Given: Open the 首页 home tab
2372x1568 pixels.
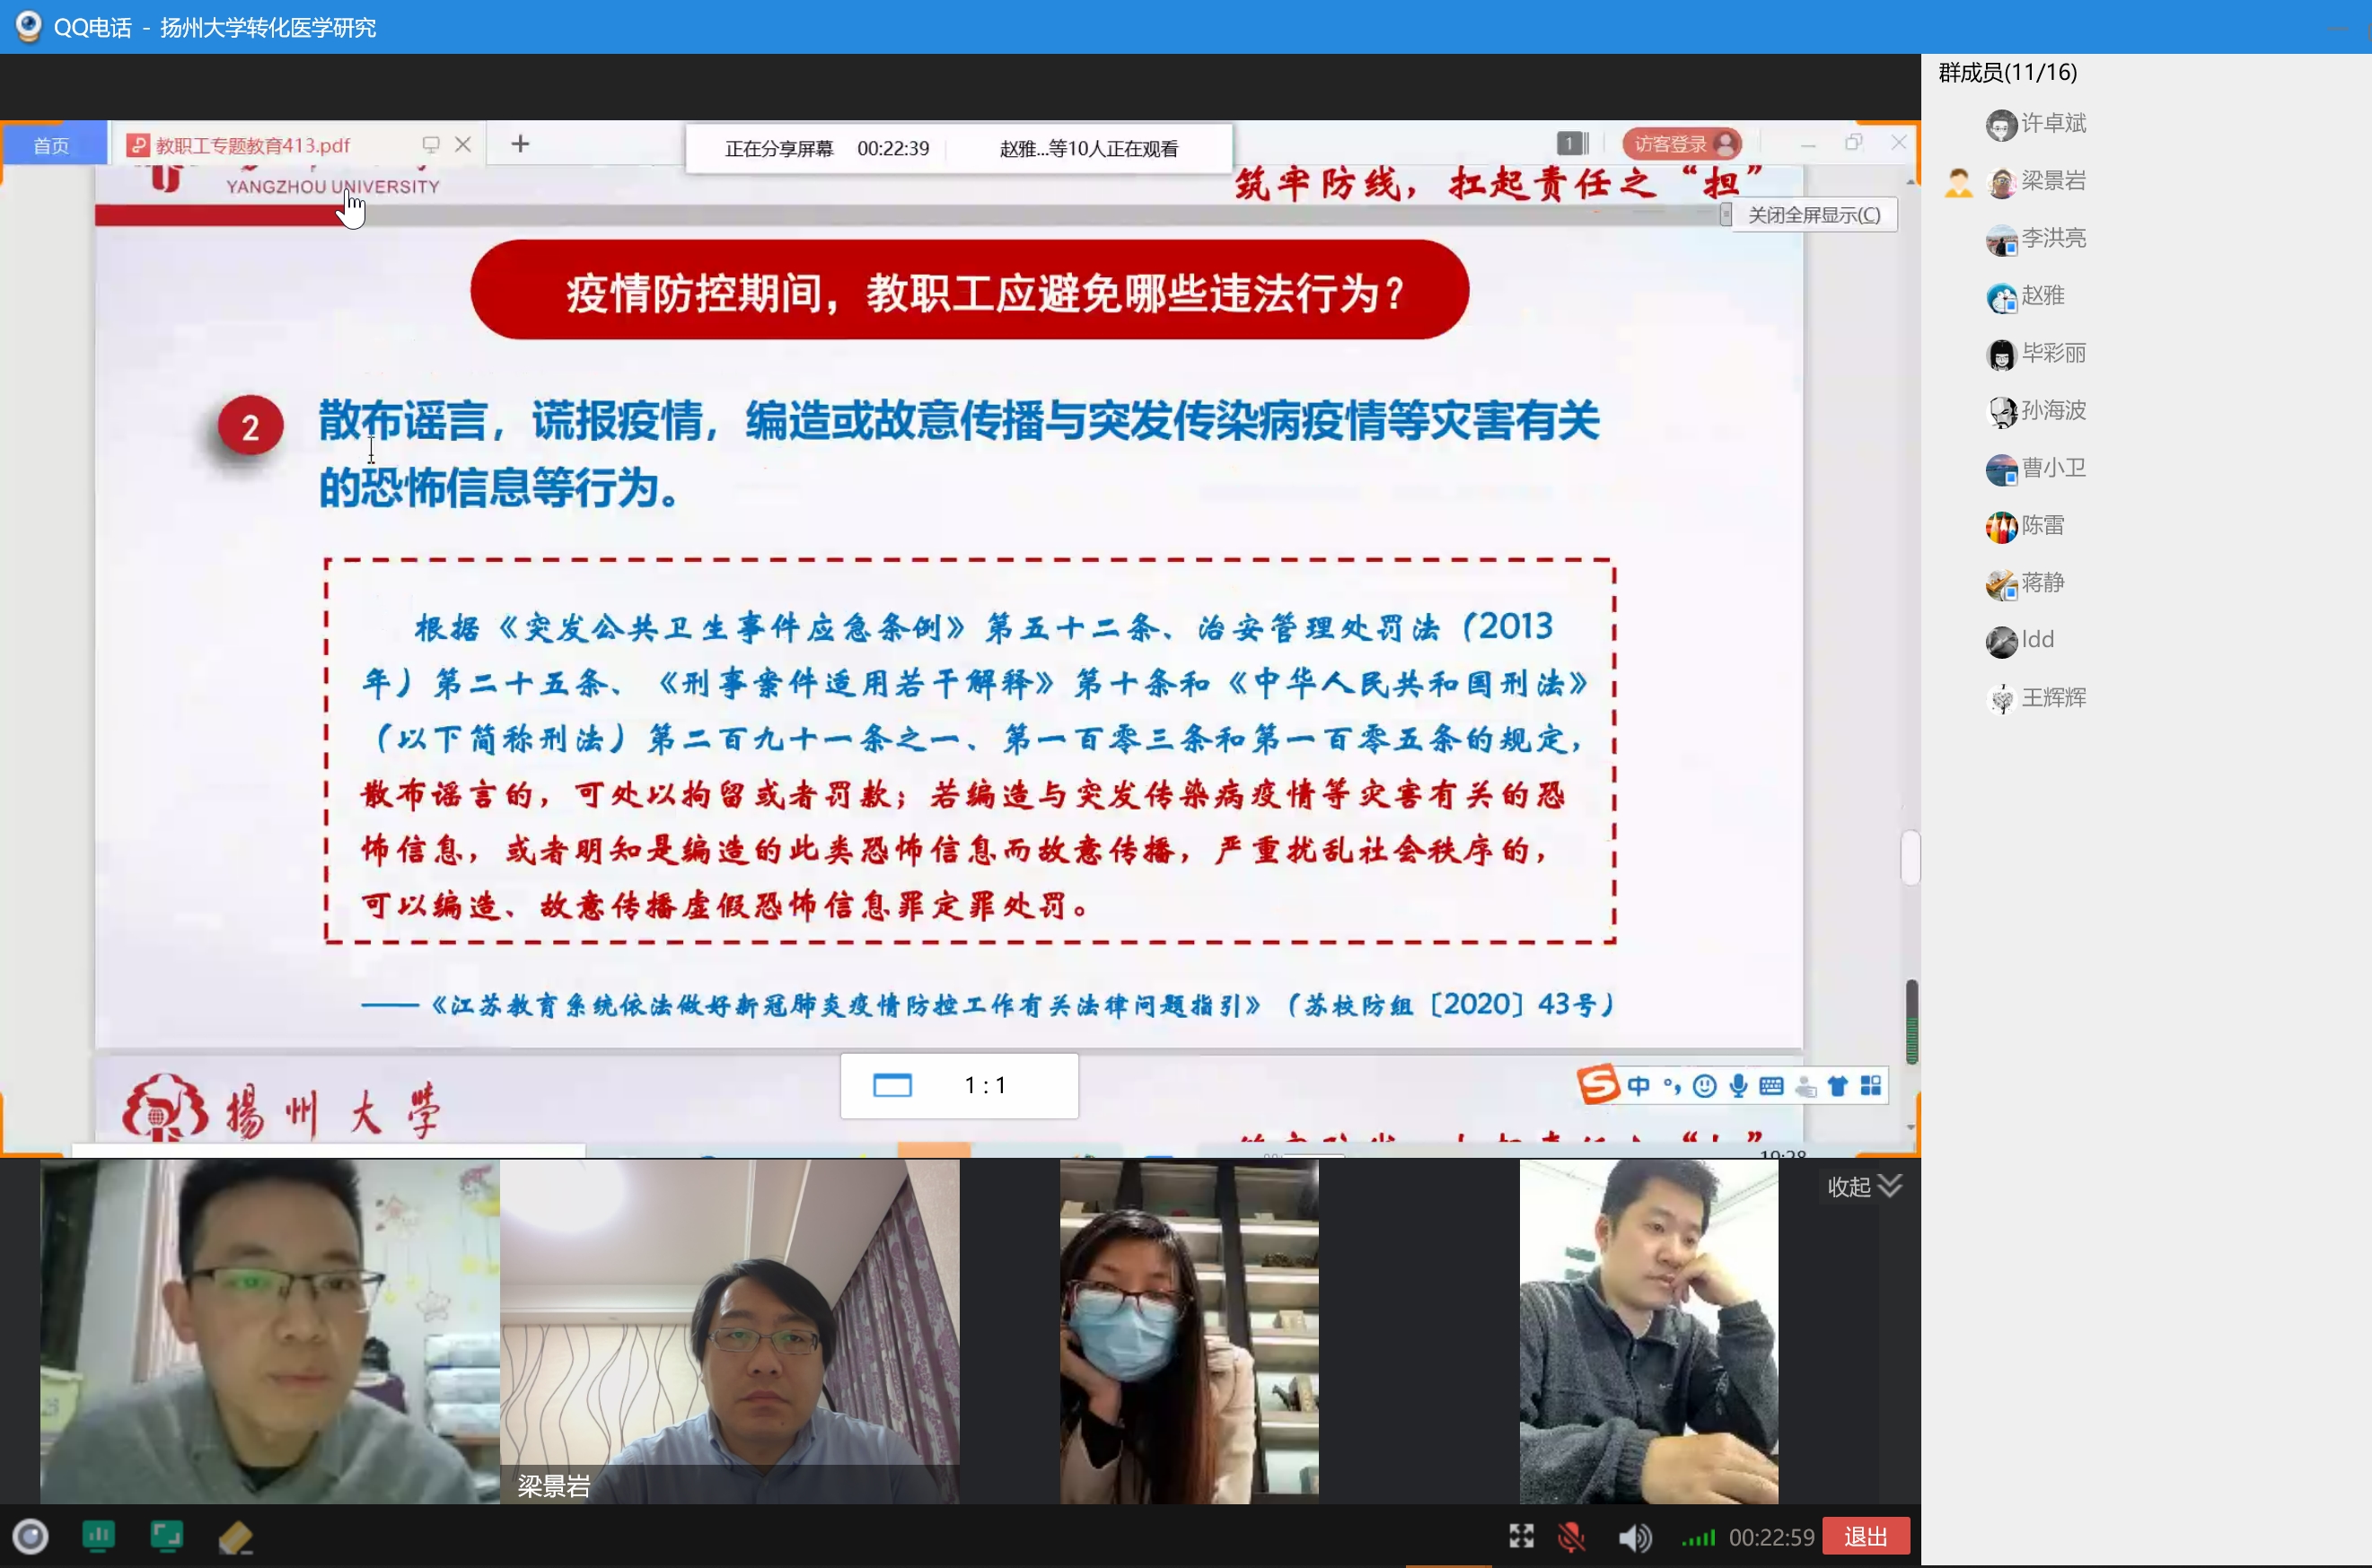Looking at the screenshot, I should (52, 146).
